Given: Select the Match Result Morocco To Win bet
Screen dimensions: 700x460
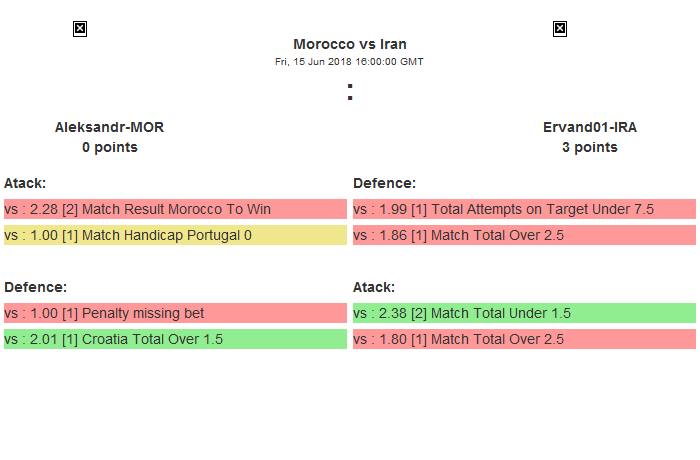Looking at the screenshot, I should pos(175,209).
